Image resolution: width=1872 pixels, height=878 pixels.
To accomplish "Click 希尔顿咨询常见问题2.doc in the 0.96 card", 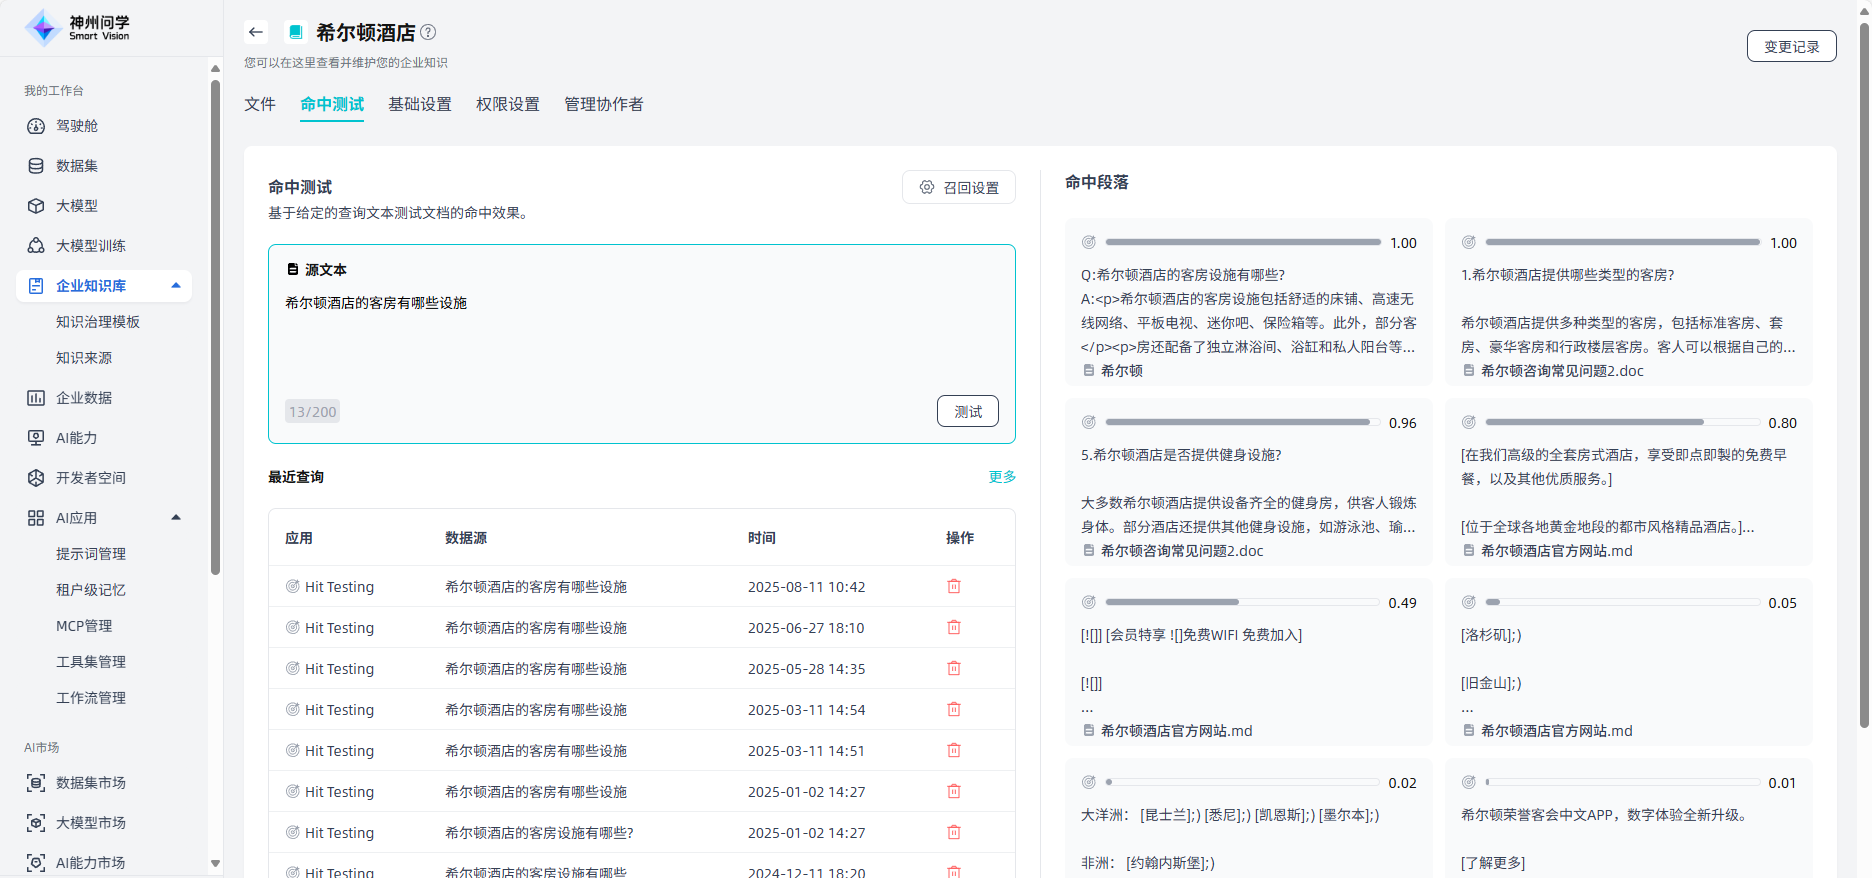I will (x=1182, y=551).
